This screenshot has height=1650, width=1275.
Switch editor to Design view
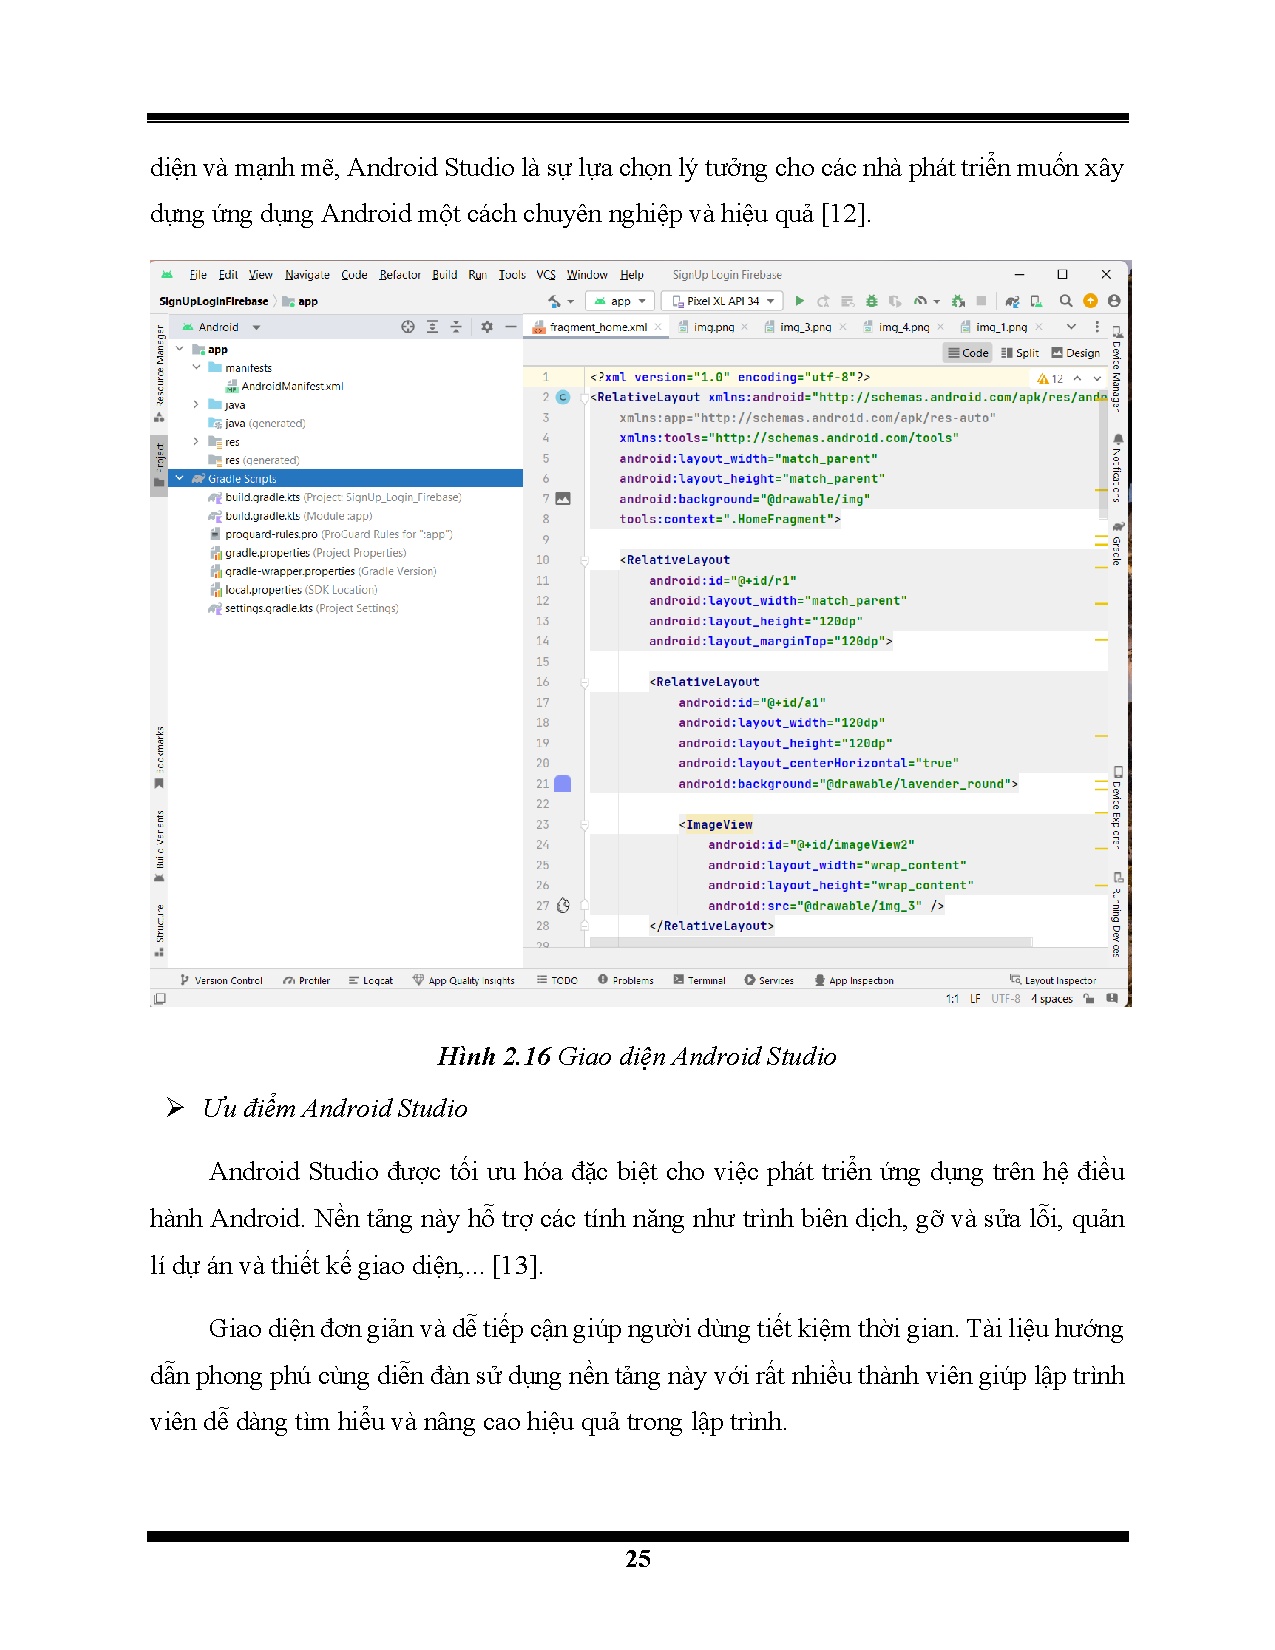tap(1076, 353)
